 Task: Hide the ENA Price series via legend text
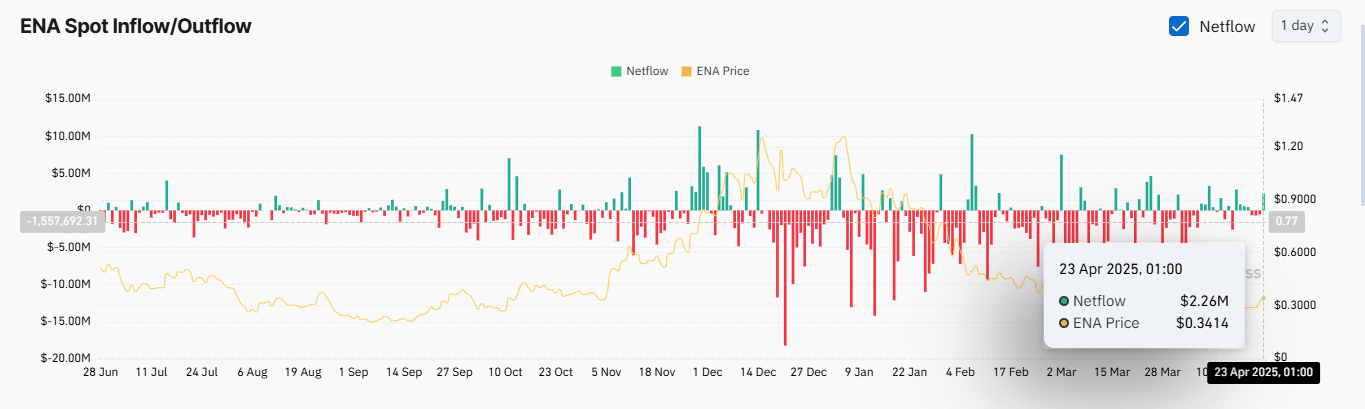coord(722,71)
